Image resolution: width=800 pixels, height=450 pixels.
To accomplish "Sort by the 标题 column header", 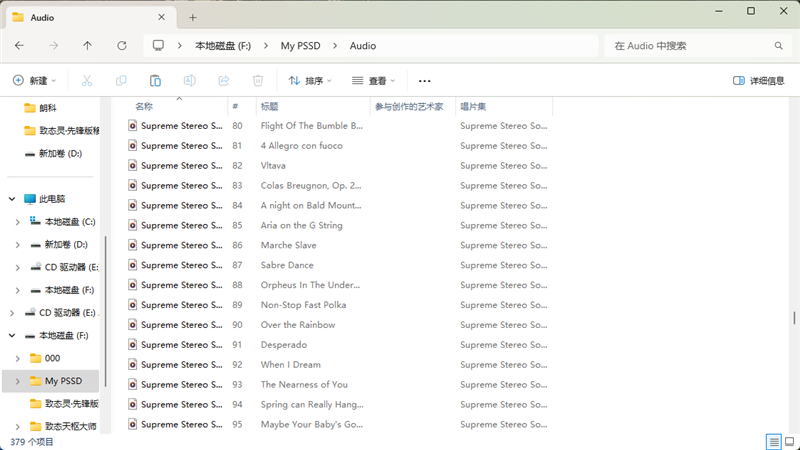I will coord(270,106).
